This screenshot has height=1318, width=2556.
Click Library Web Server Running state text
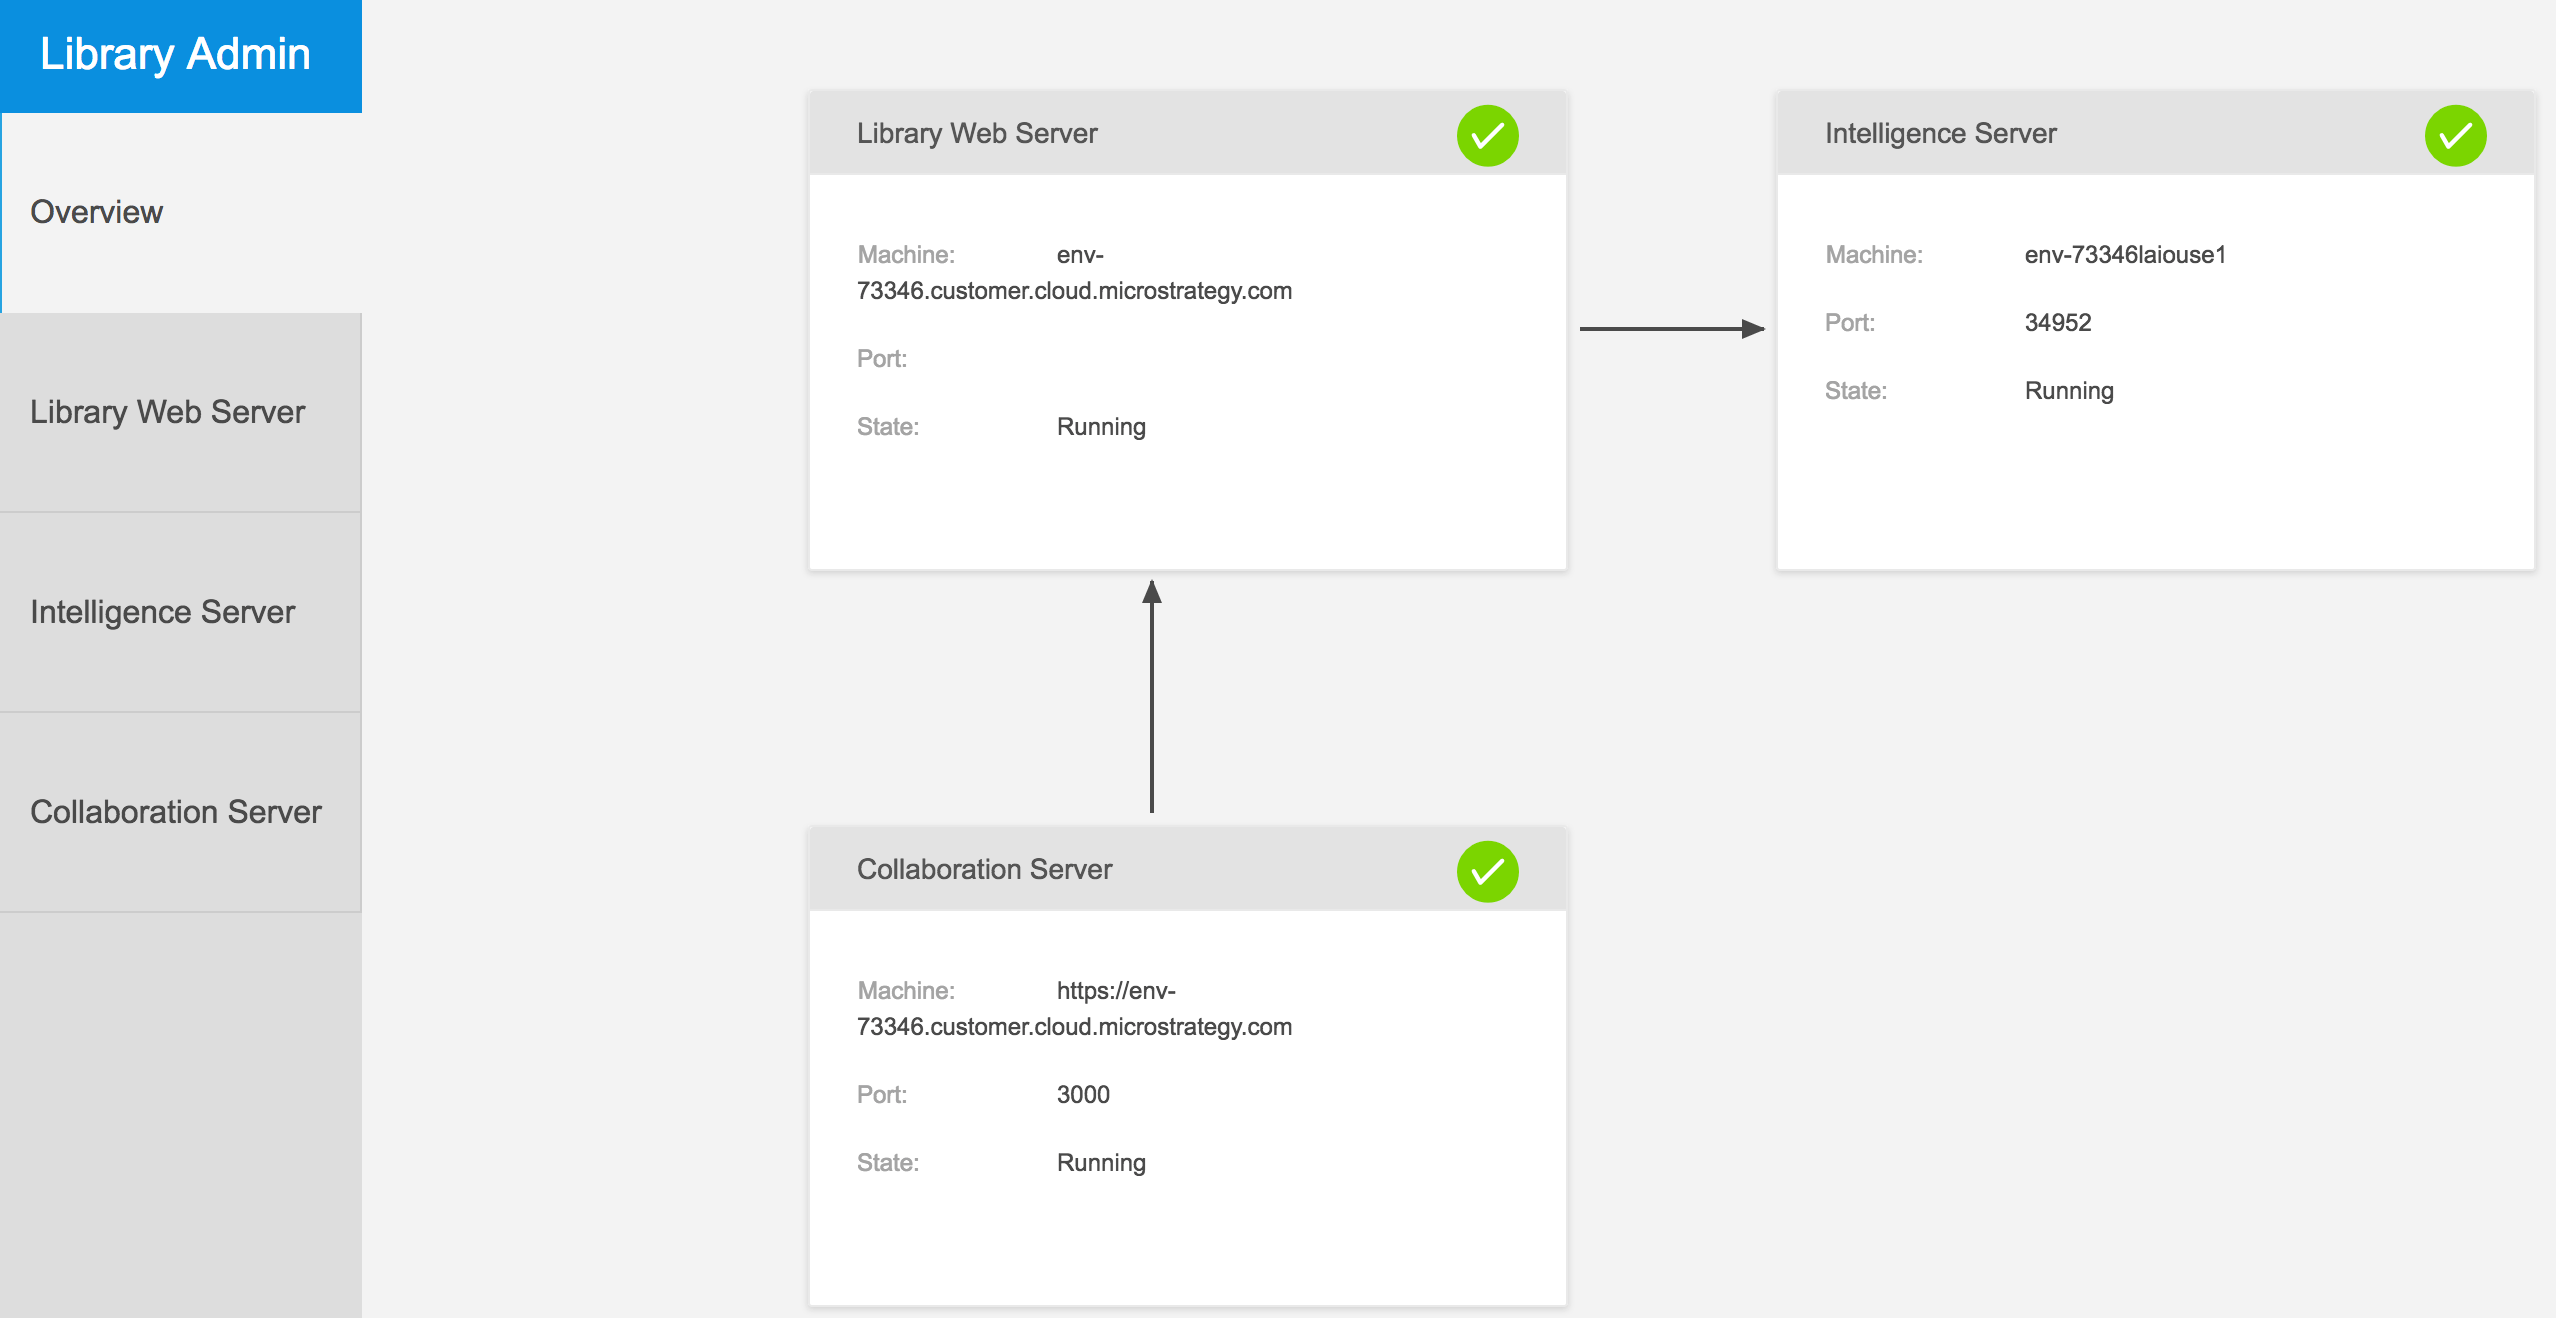click(1101, 426)
